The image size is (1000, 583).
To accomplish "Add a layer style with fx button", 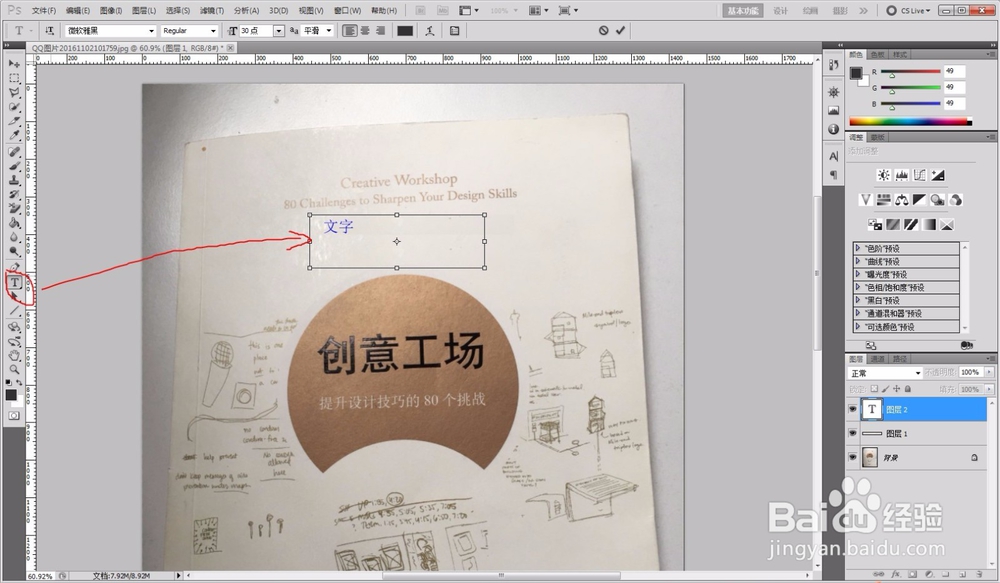I will point(895,575).
